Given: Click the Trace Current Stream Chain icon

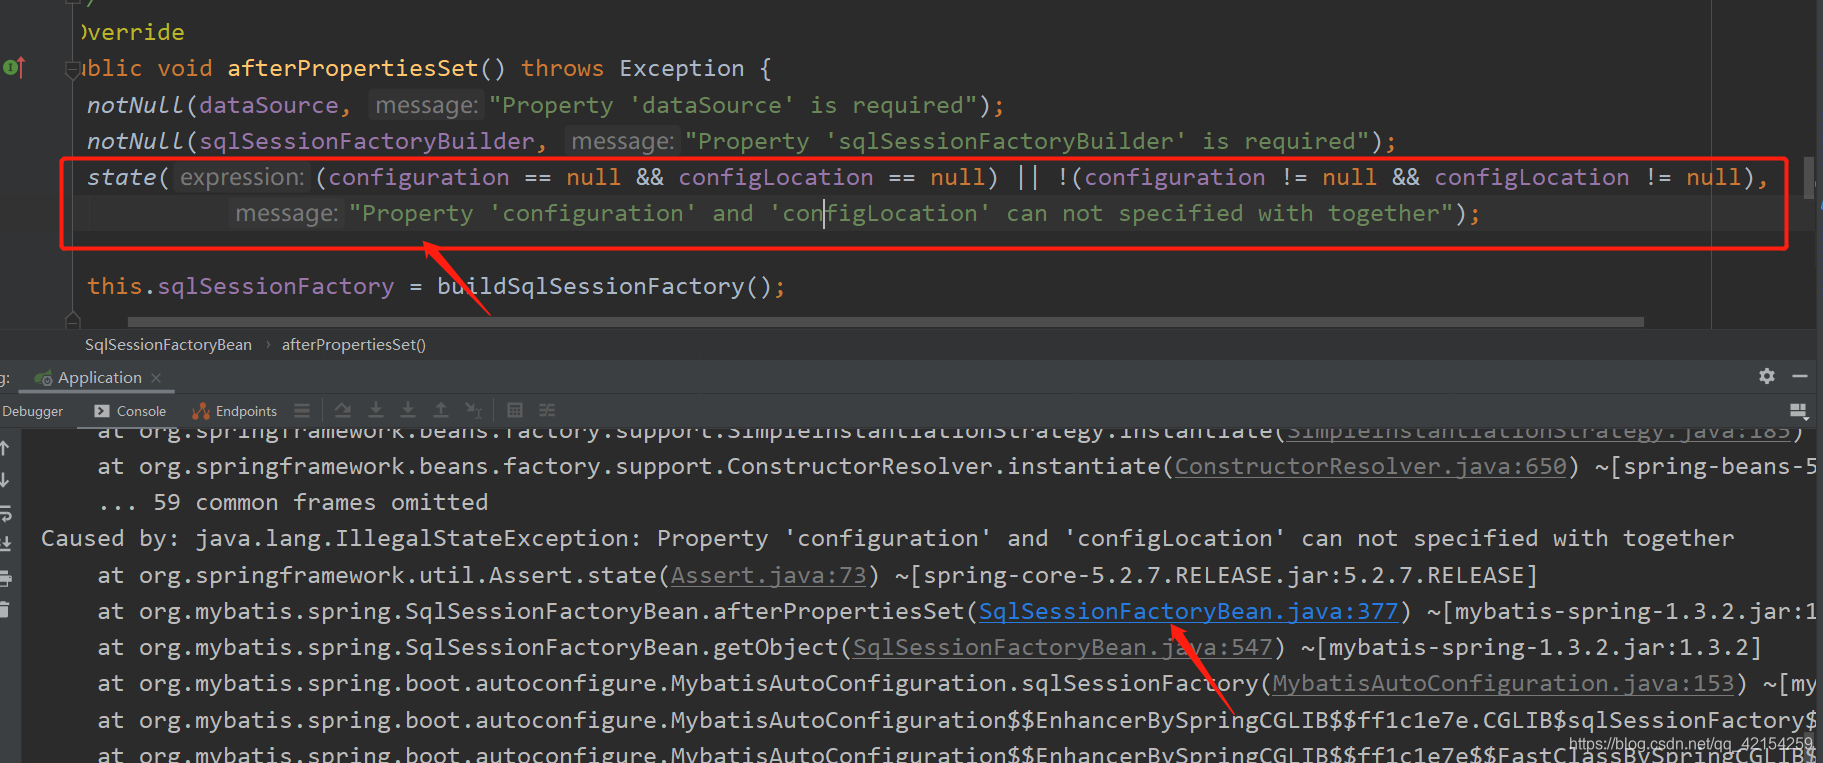Looking at the screenshot, I should [x=547, y=411].
